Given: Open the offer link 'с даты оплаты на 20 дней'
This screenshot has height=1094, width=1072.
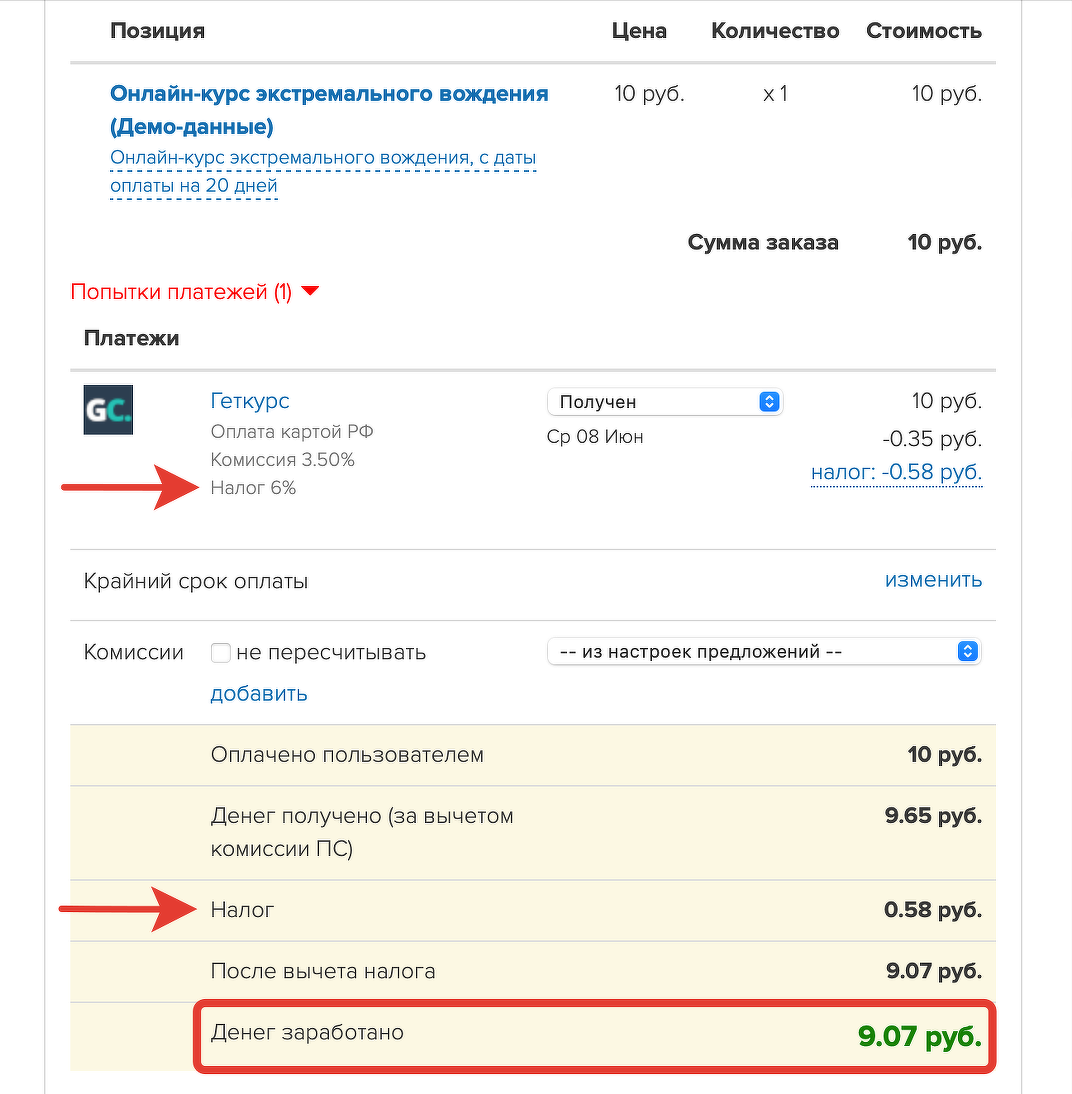Looking at the screenshot, I should pos(322,172).
